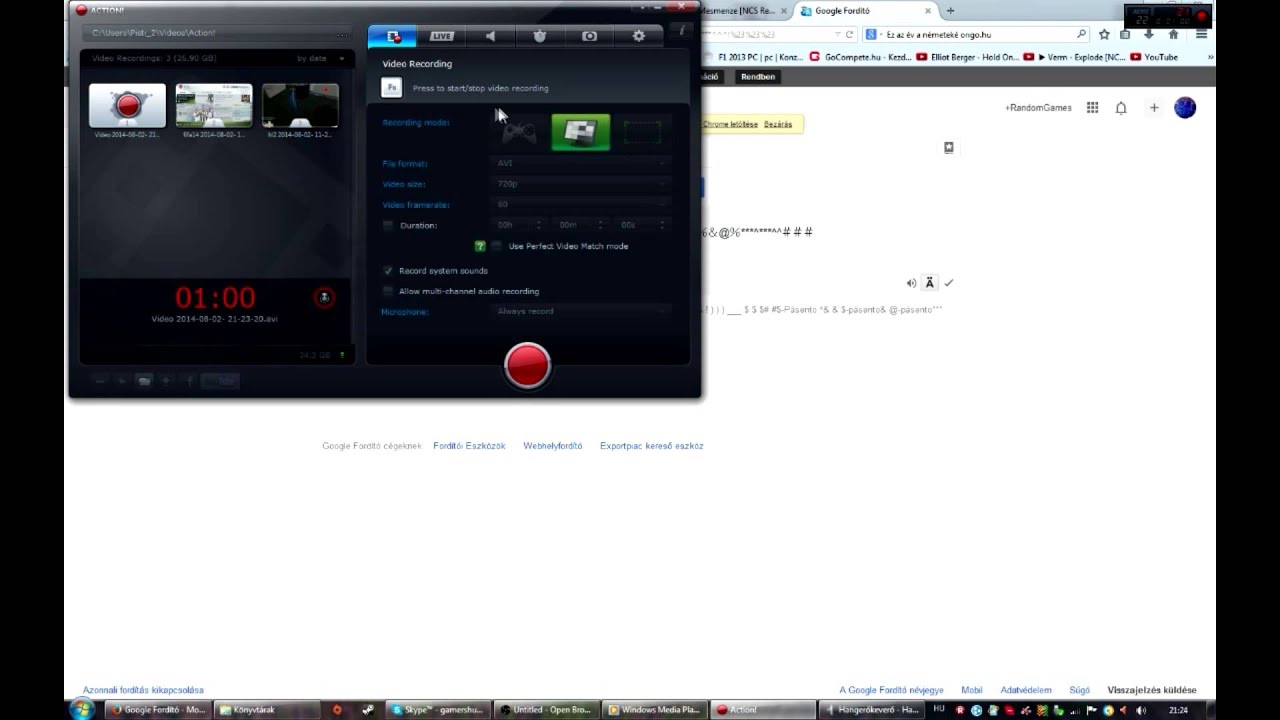This screenshot has width=1280, height=720.
Task: Select the kl2 2014-08-02-11 recording thumbnail
Action: point(300,105)
